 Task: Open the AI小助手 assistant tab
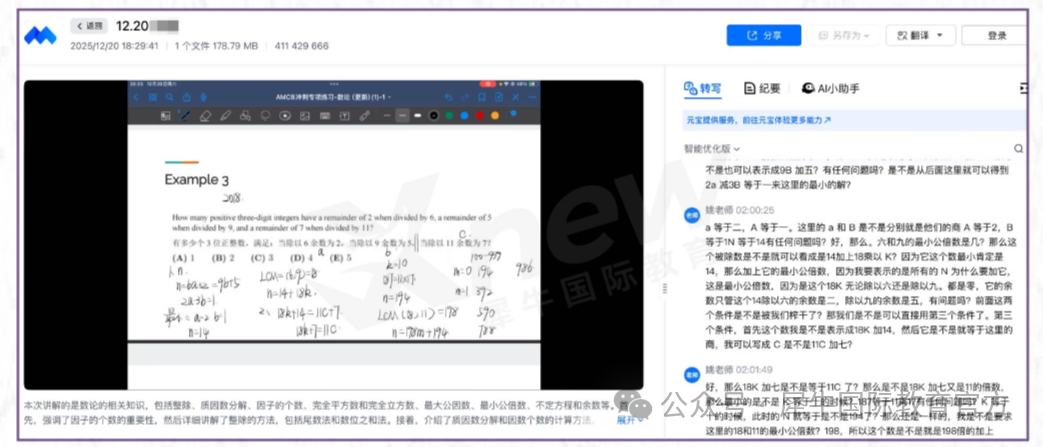point(830,88)
